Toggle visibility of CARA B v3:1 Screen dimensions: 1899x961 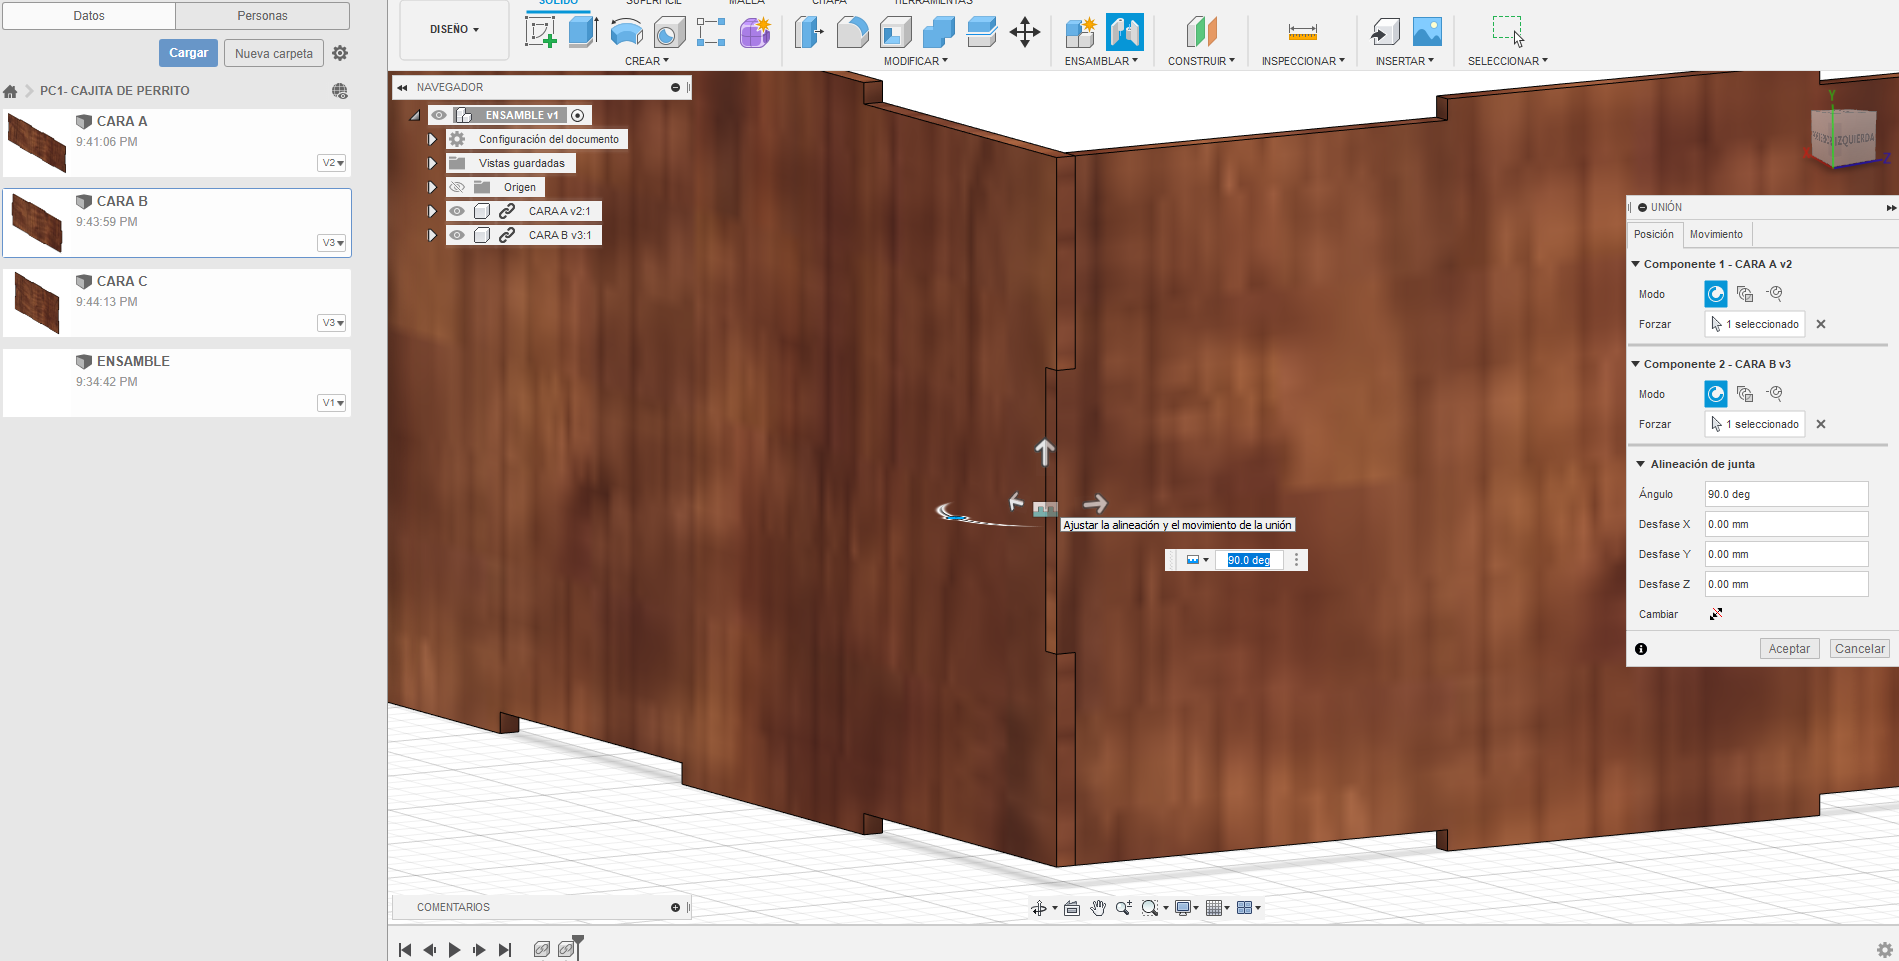pos(457,235)
